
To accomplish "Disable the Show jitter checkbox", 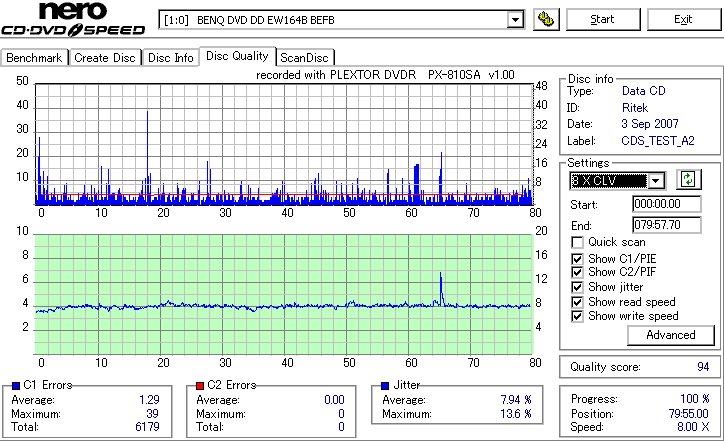I will coord(577,287).
